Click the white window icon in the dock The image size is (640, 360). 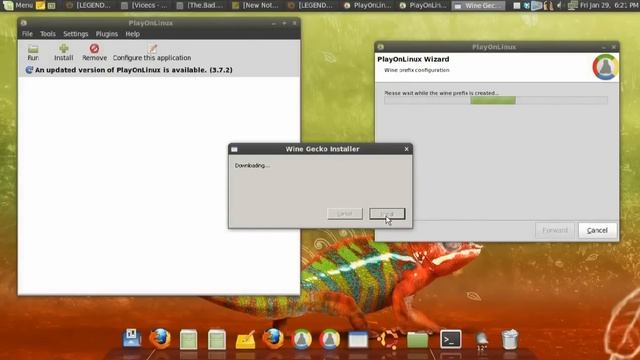pos(358,340)
